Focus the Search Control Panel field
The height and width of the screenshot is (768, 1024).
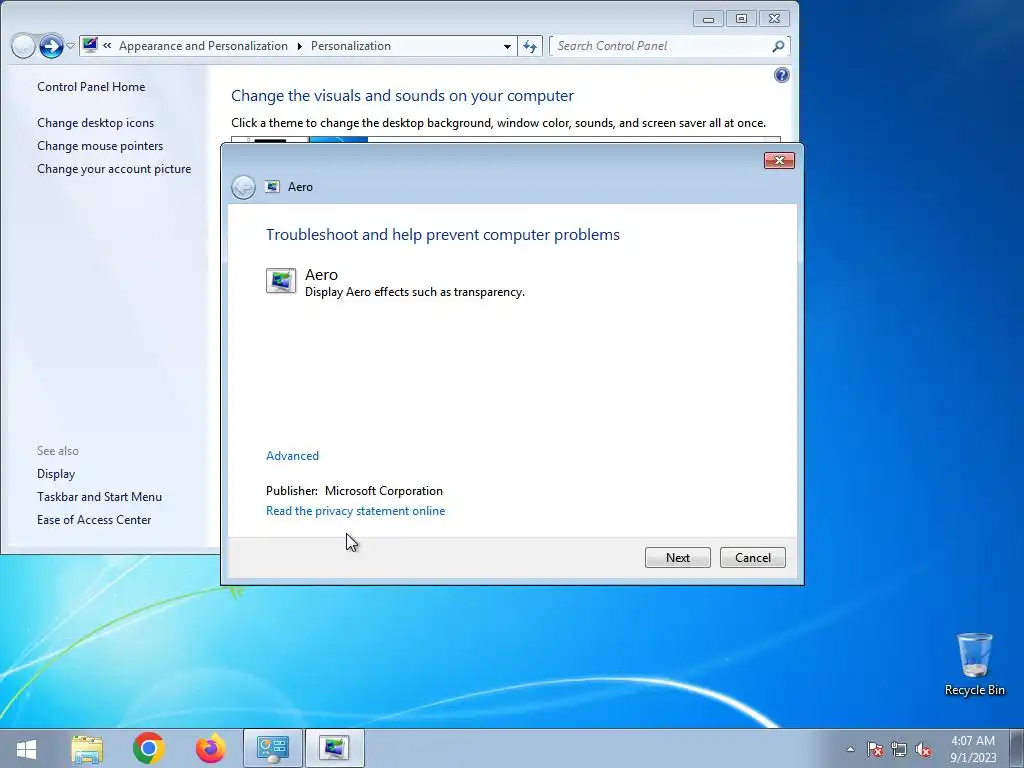(660, 46)
